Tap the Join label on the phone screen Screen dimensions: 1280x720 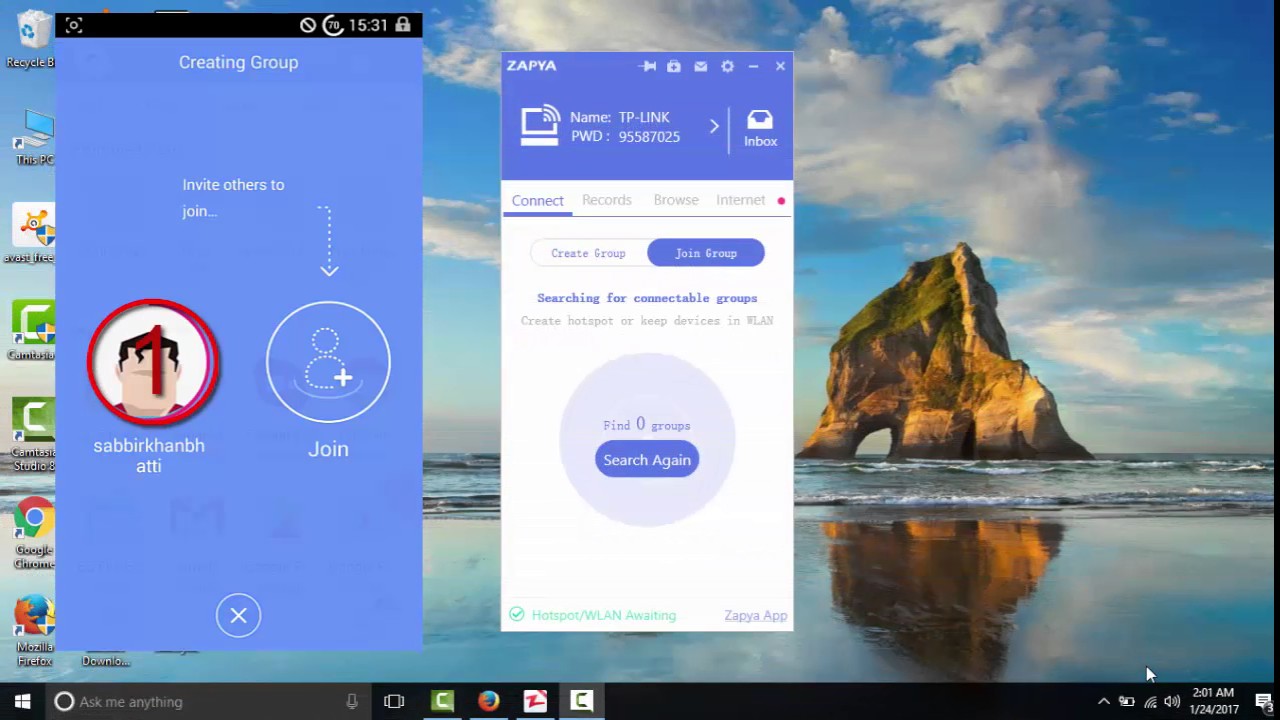[328, 449]
